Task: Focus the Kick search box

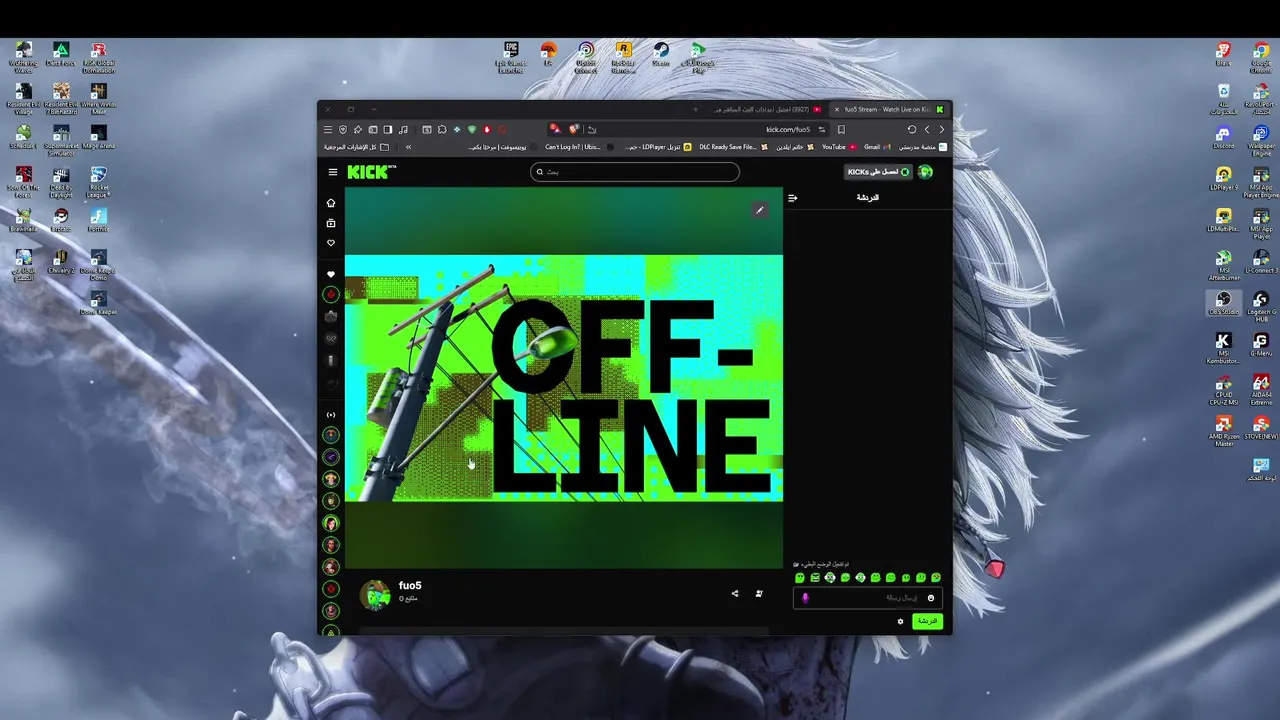Action: click(x=635, y=172)
